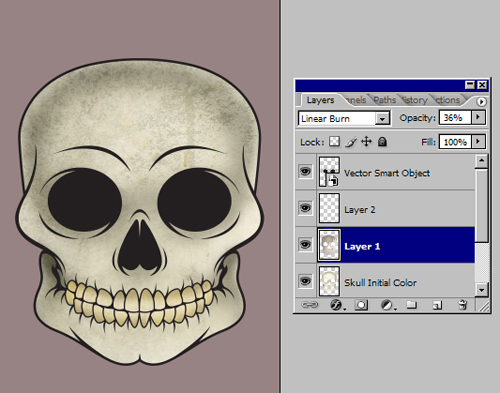Viewport: 500px width, 393px height.
Task: Switch to the History tab
Action: [414, 100]
